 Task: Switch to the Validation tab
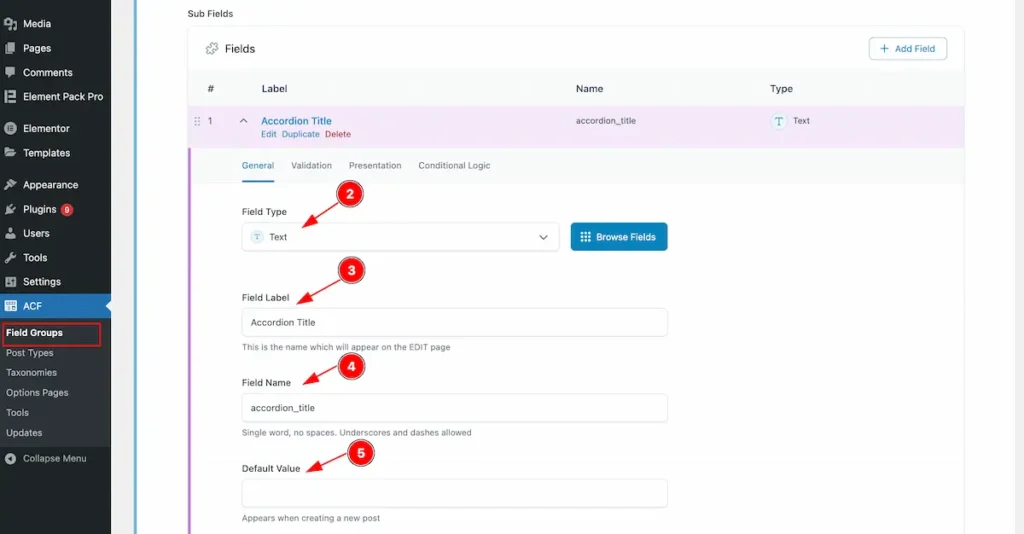pyautogui.click(x=311, y=165)
